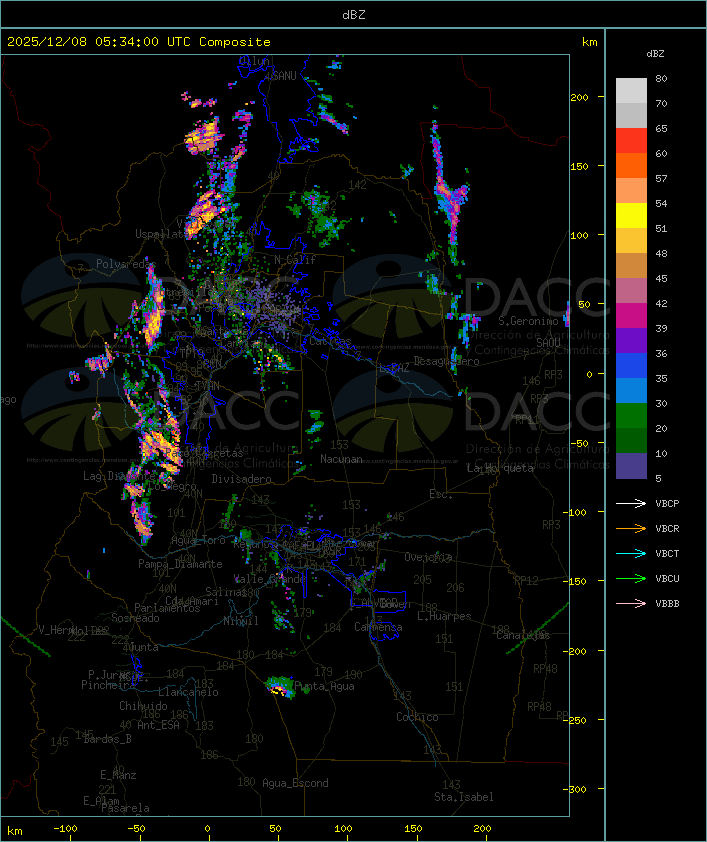Click the dBZ heading above color scale
This screenshot has width=707, height=842.
tap(655, 54)
